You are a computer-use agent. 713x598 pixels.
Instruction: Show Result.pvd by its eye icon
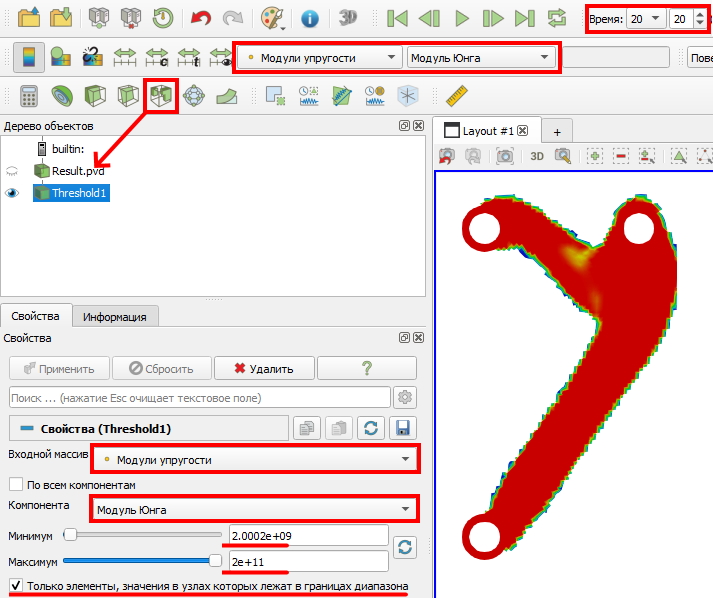coord(12,171)
